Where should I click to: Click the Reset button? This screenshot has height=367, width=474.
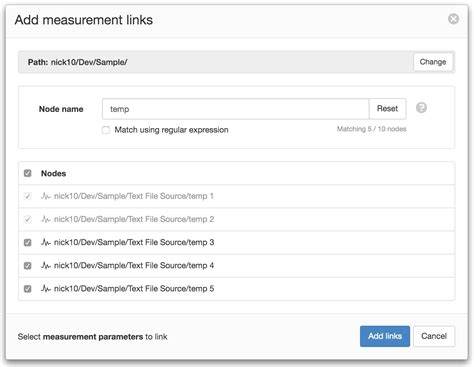387,109
